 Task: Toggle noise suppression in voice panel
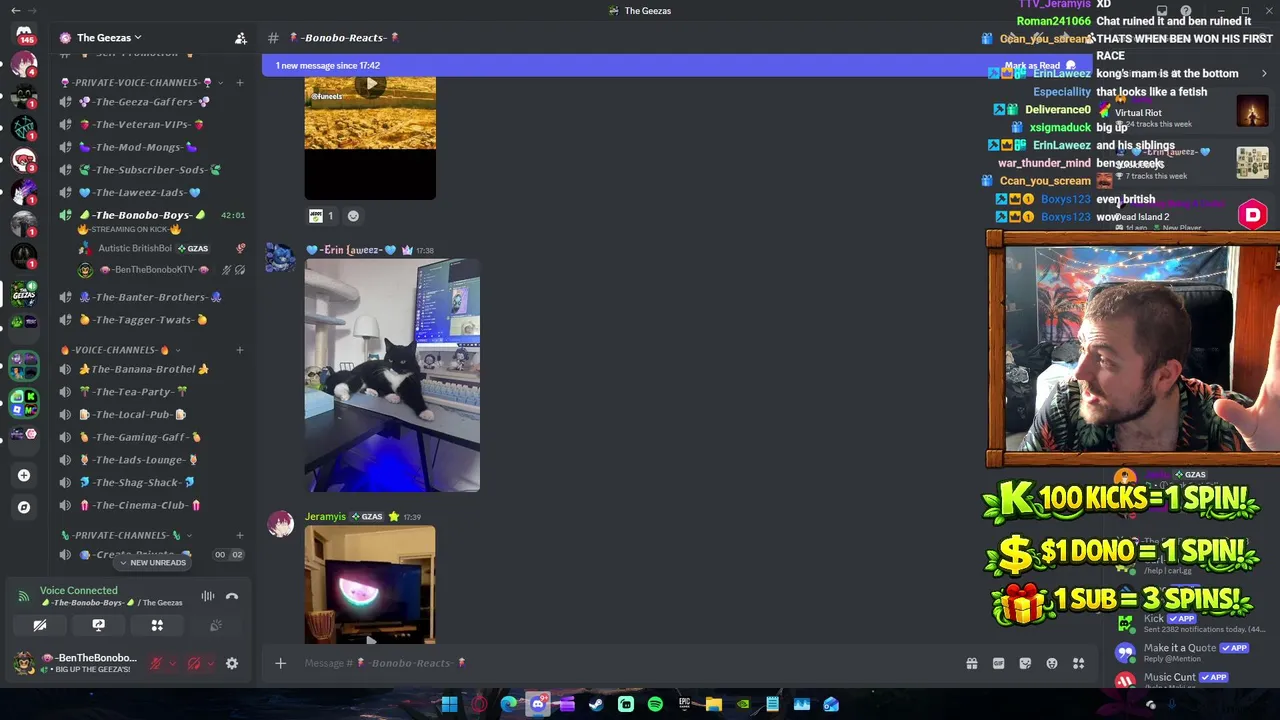pyautogui.click(x=208, y=597)
